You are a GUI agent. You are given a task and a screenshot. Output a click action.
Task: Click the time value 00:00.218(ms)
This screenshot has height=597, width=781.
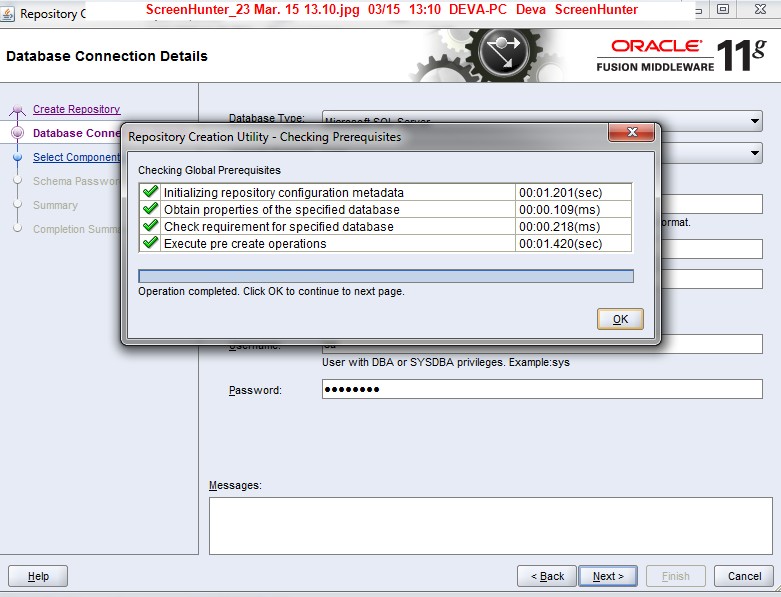(559, 227)
